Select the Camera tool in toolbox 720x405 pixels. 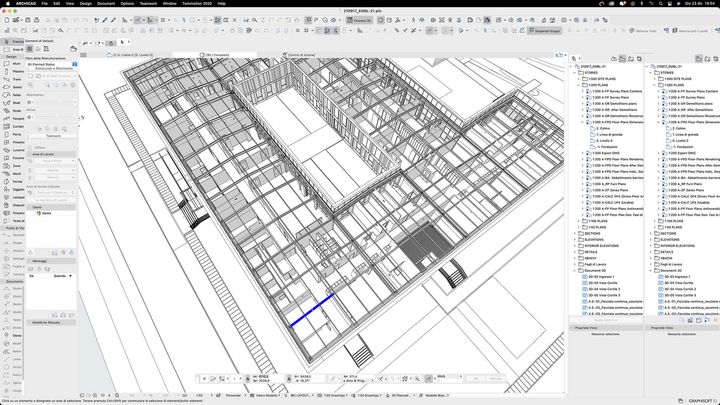tap(13, 274)
